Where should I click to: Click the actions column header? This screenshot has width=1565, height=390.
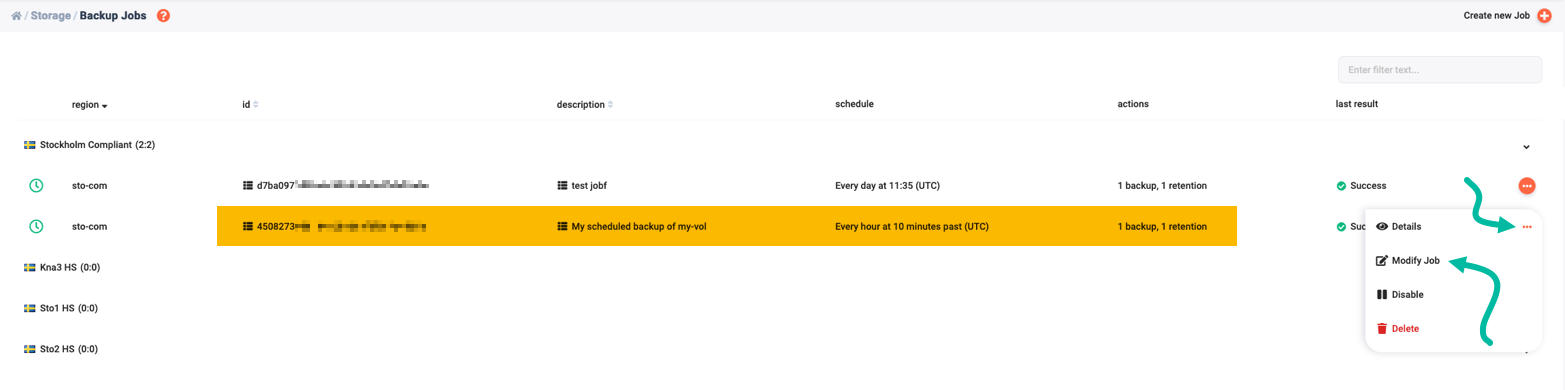[1133, 104]
